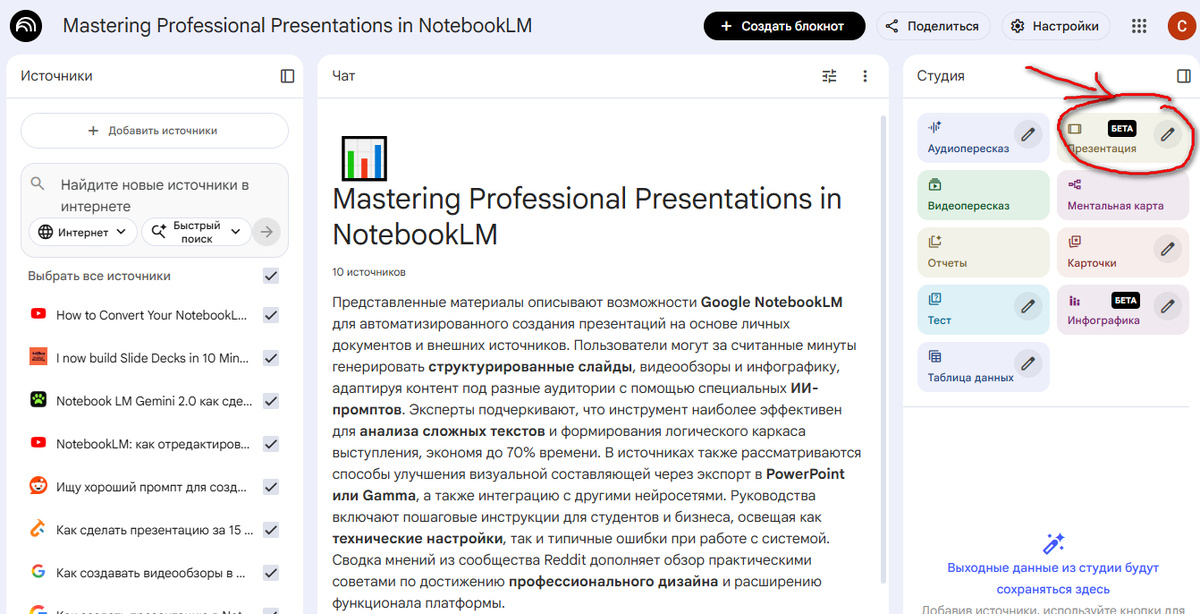The height and width of the screenshot is (614, 1200).
Task: Click Добавить источники button
Action: tap(154, 130)
